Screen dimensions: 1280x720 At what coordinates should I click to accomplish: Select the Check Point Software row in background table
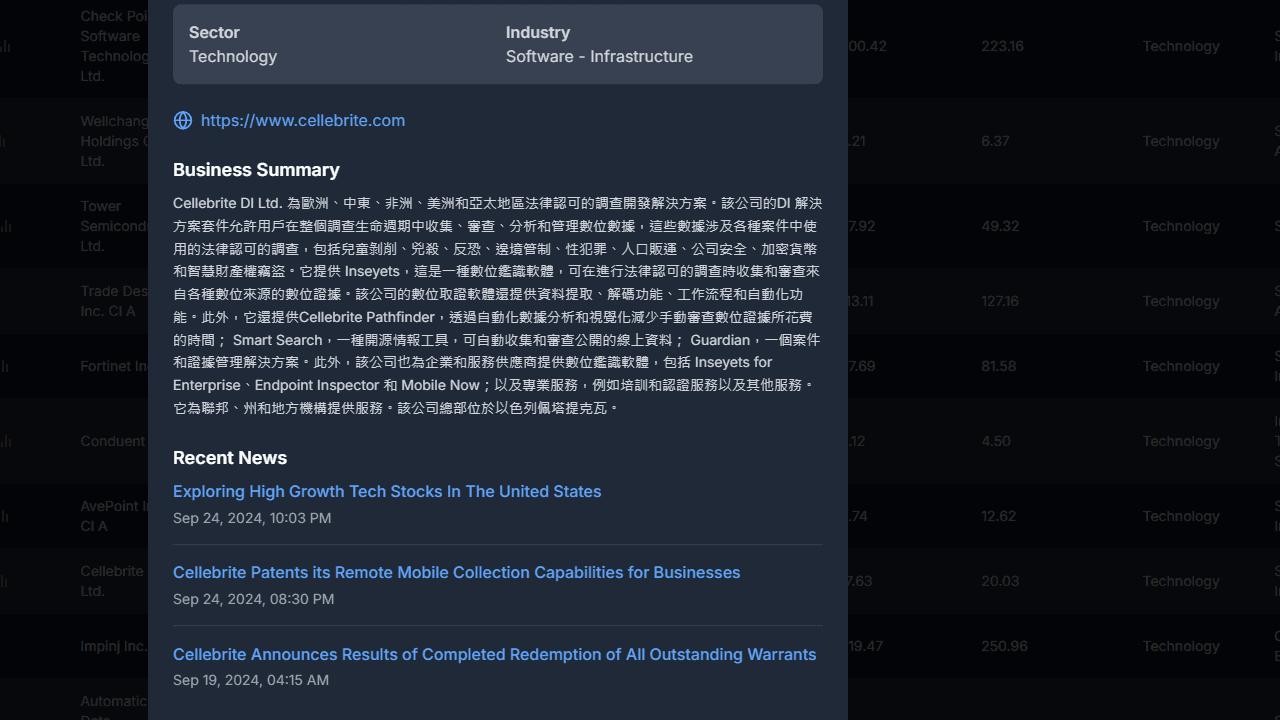tap(640, 46)
